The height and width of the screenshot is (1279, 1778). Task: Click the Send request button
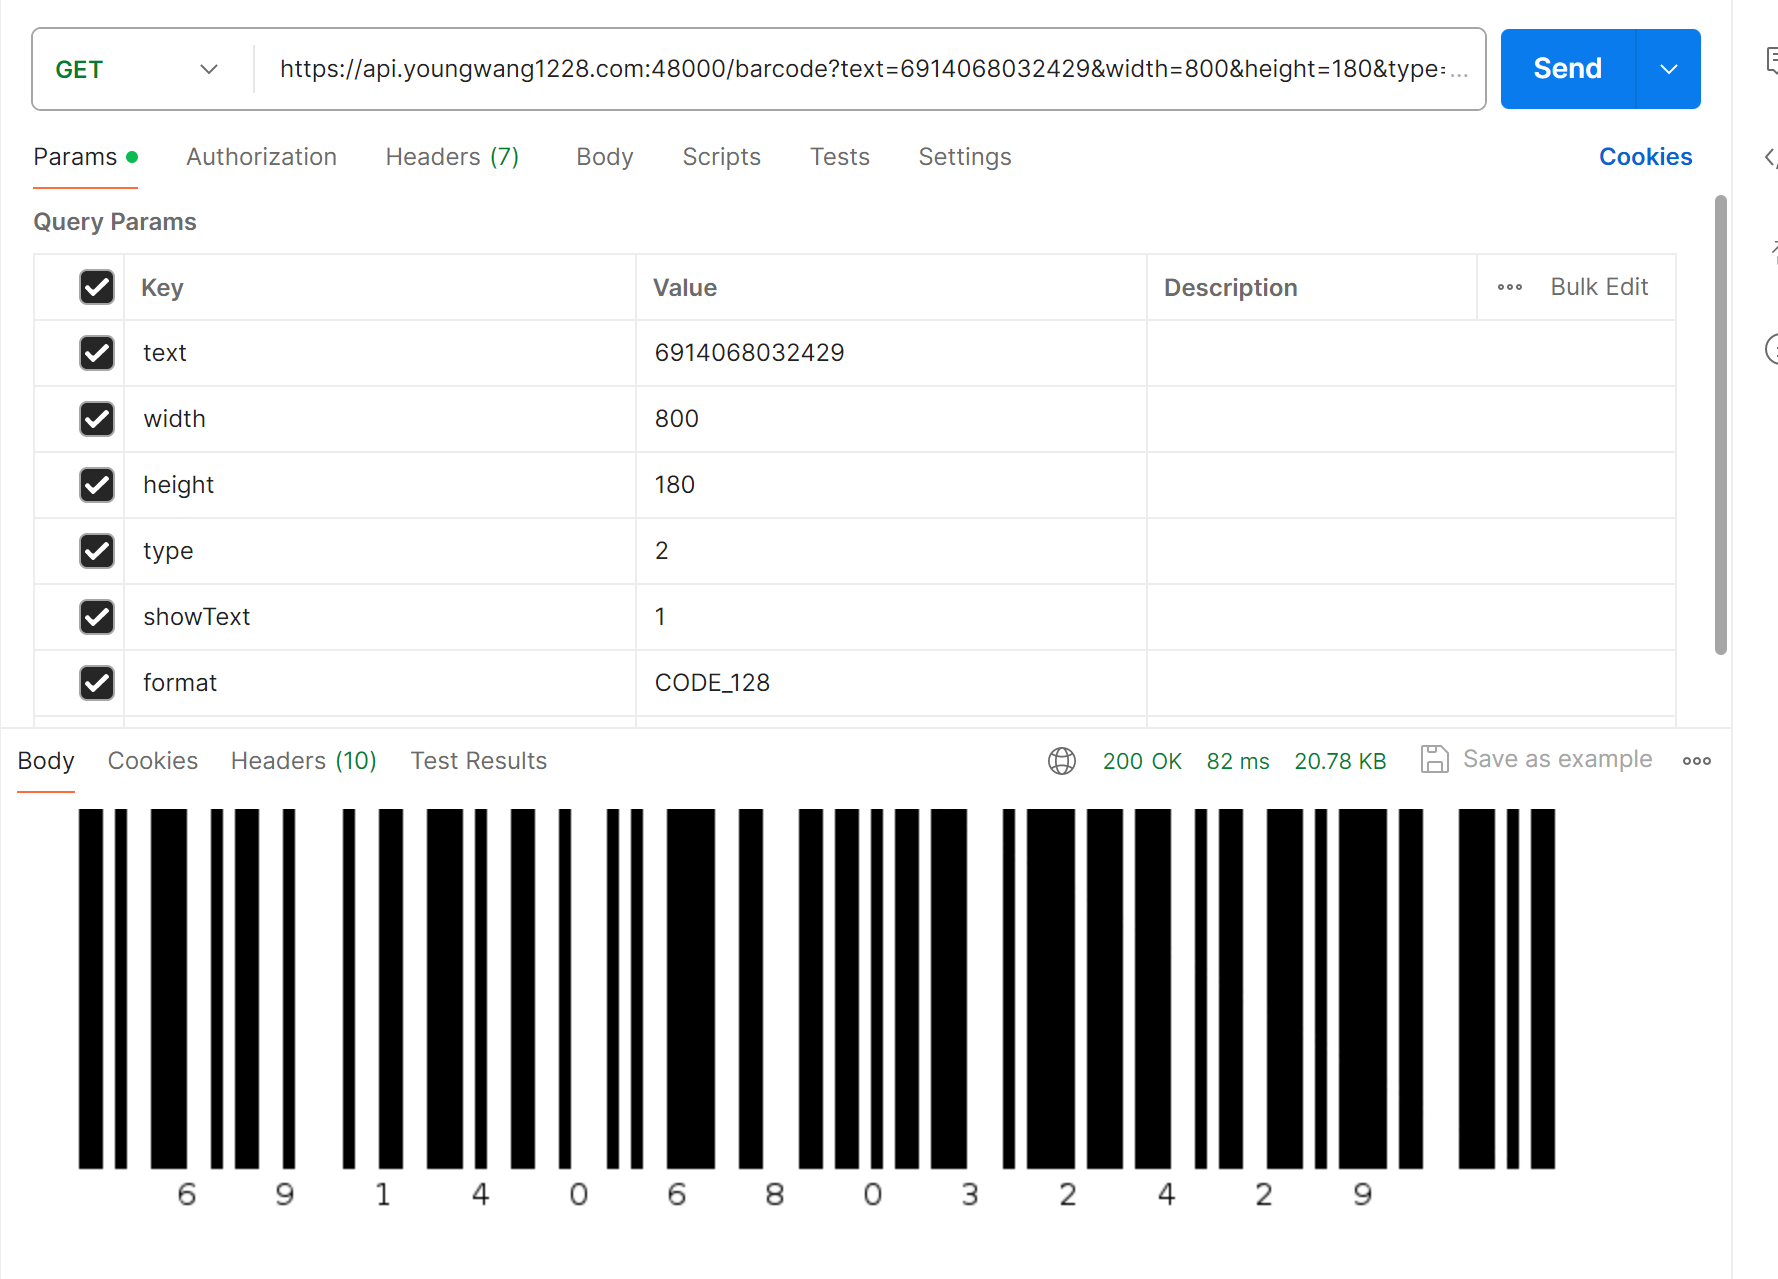pyautogui.click(x=1567, y=69)
